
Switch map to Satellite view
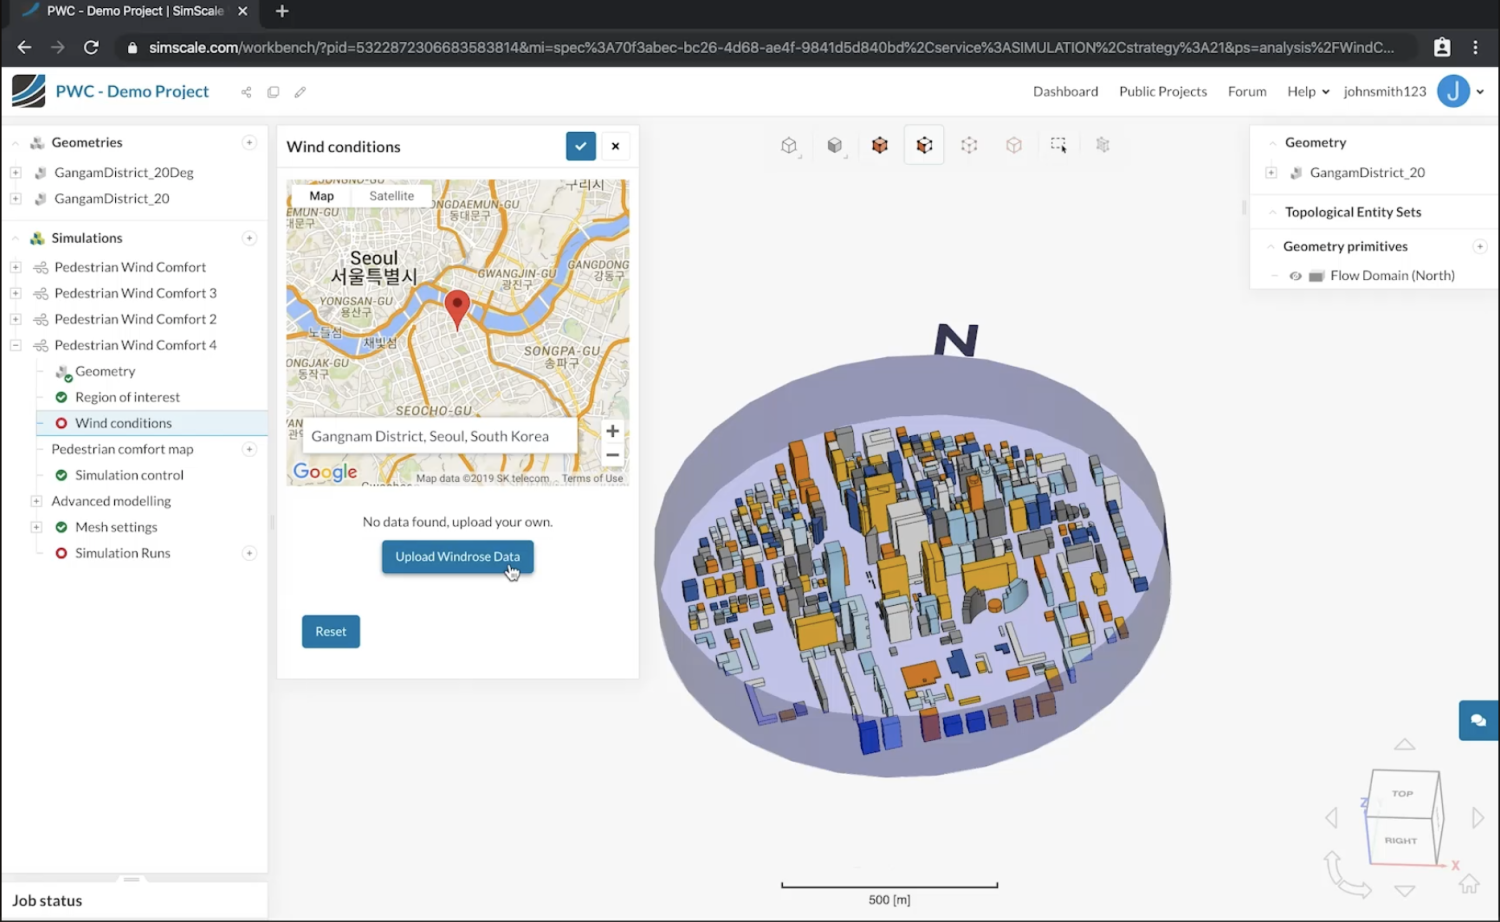[x=391, y=196]
